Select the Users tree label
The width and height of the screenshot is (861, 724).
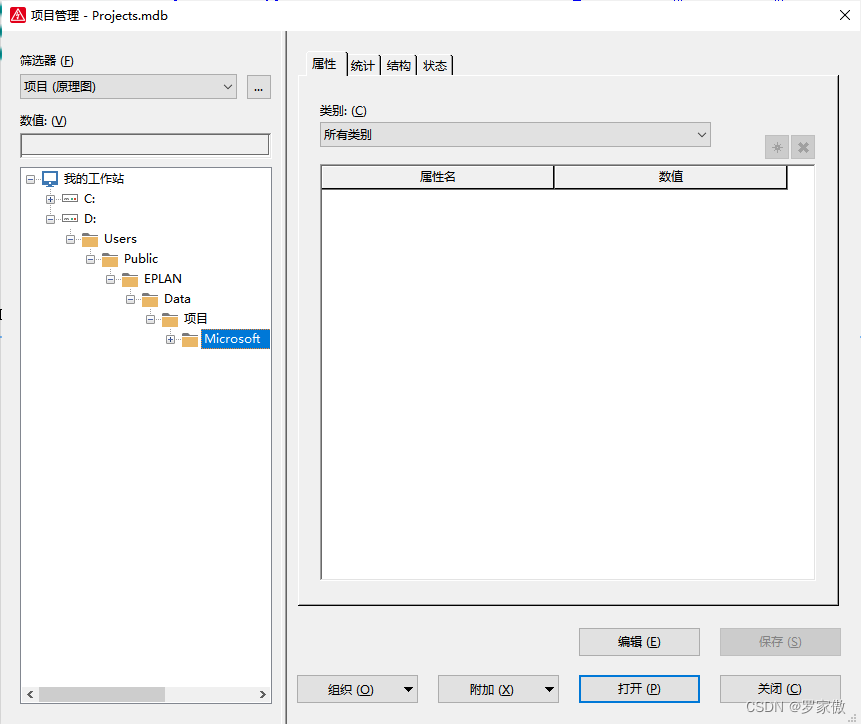[120, 239]
